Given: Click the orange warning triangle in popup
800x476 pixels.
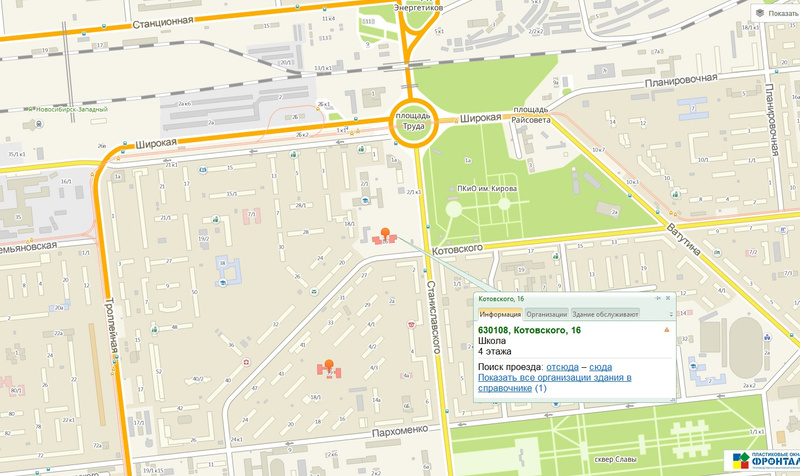Looking at the screenshot, I should [x=666, y=330].
